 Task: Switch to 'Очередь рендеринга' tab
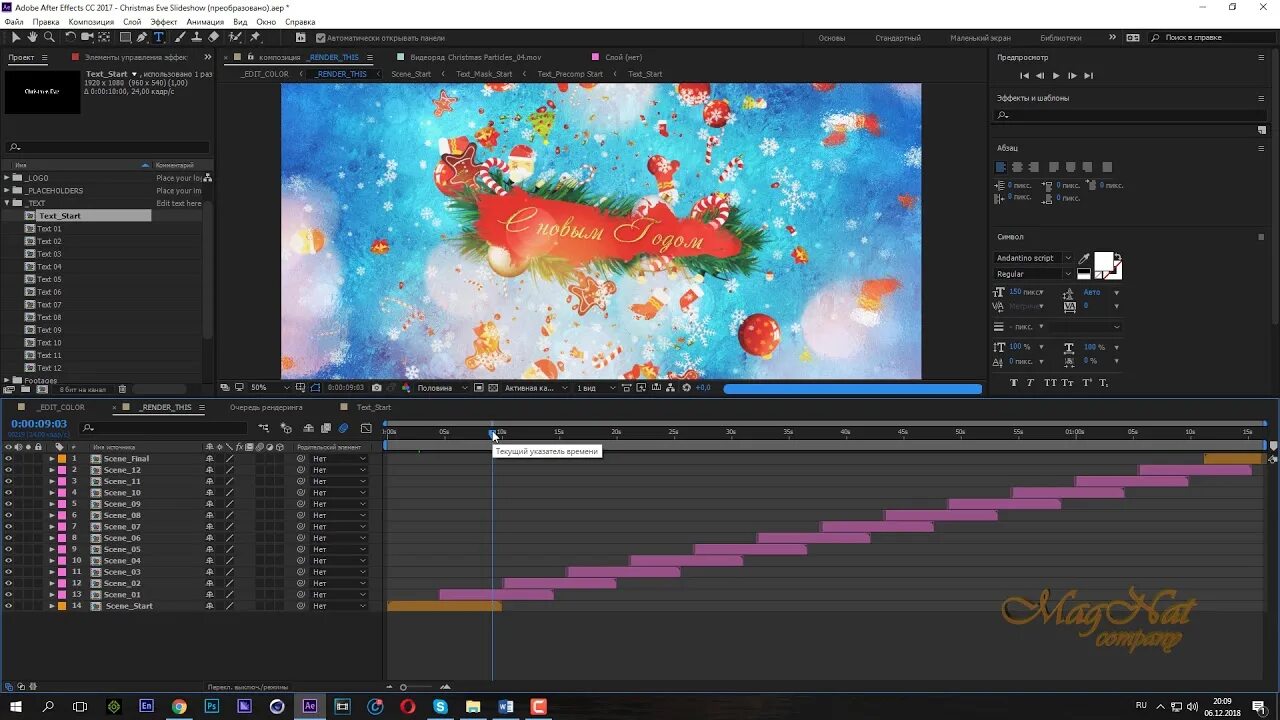(266, 407)
